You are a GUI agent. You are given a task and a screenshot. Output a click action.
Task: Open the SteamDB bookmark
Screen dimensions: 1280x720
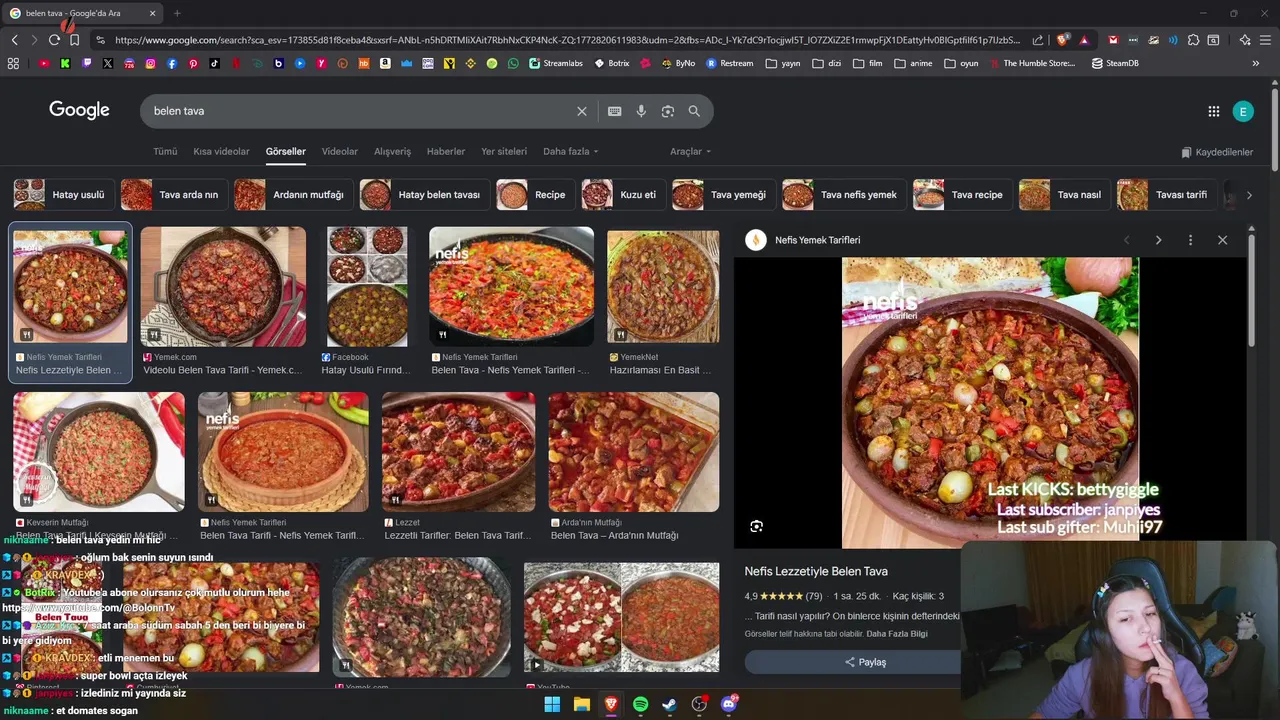pos(1115,63)
